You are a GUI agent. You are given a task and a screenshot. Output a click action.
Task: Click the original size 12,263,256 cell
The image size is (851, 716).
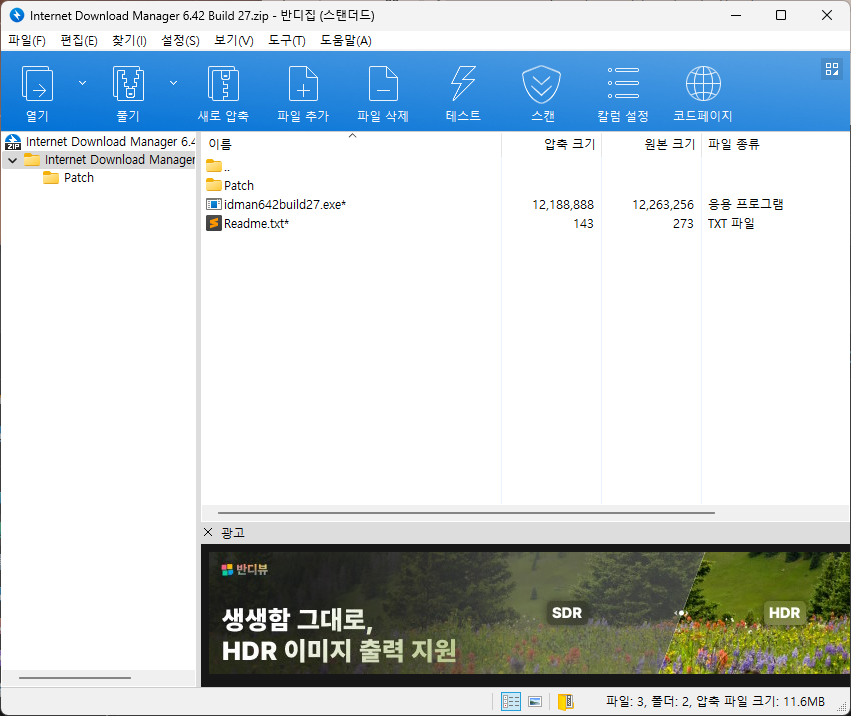tap(663, 205)
